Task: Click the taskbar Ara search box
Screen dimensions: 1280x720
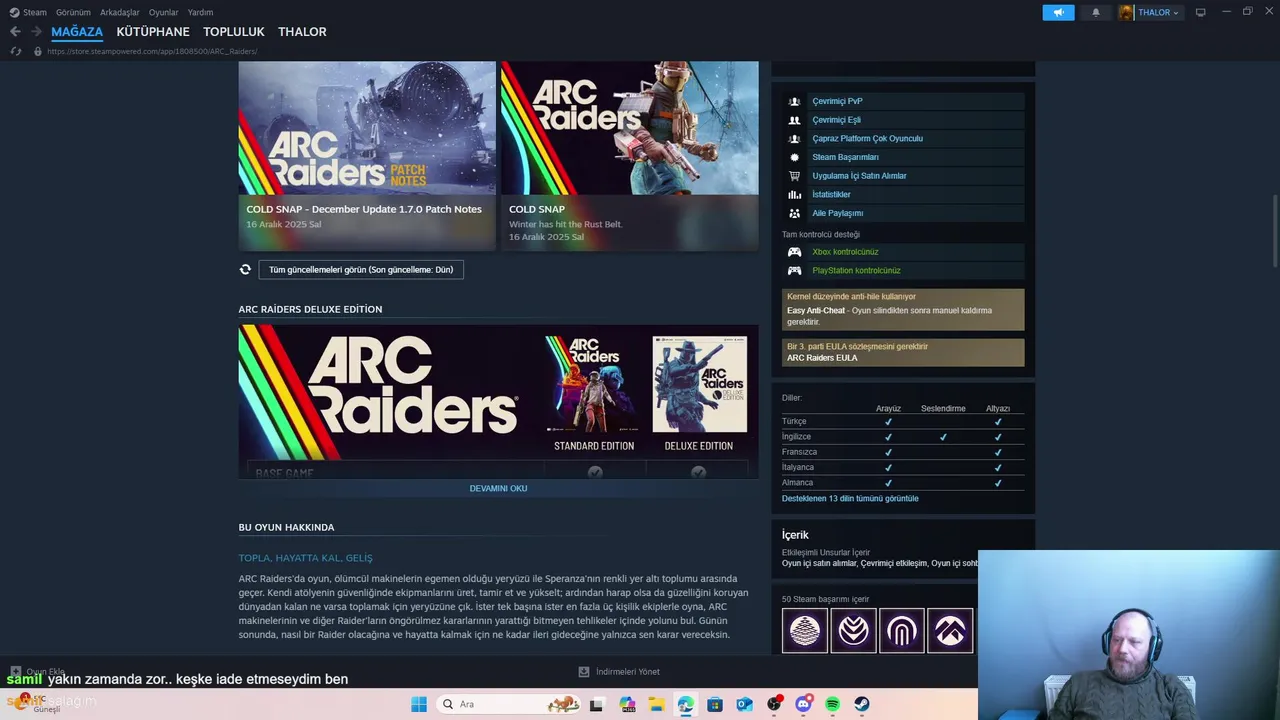Action: [x=509, y=704]
